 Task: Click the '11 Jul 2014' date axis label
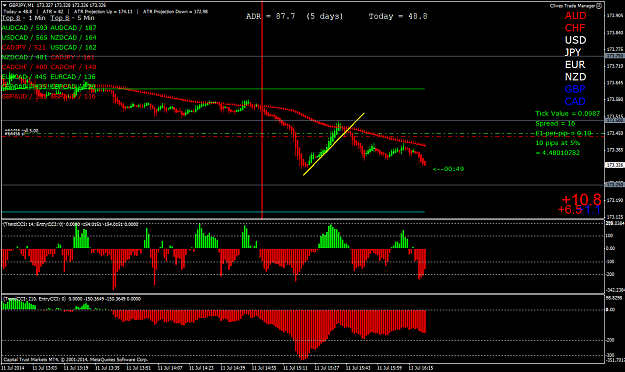(13, 368)
